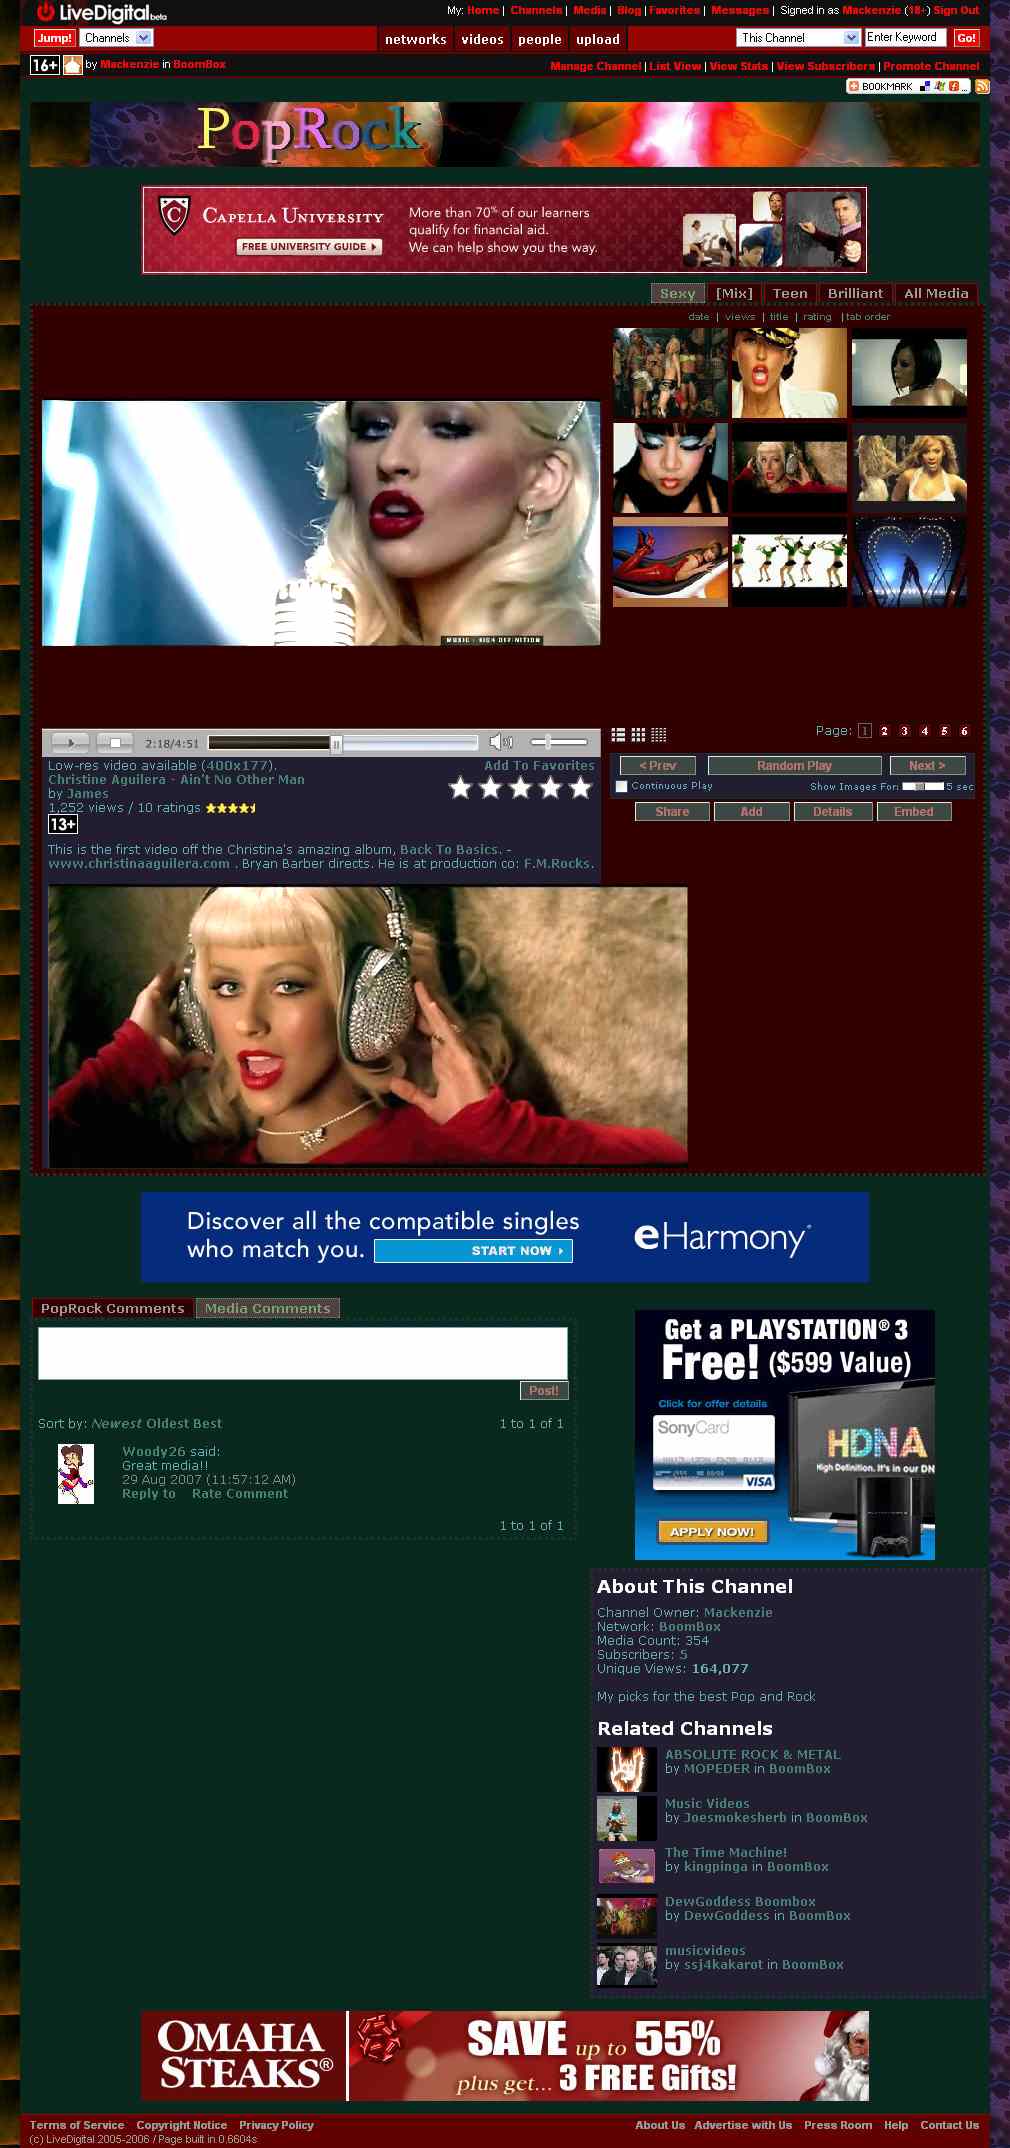Click the Share button
Image resolution: width=1010 pixels, height=2148 pixels.
(672, 812)
